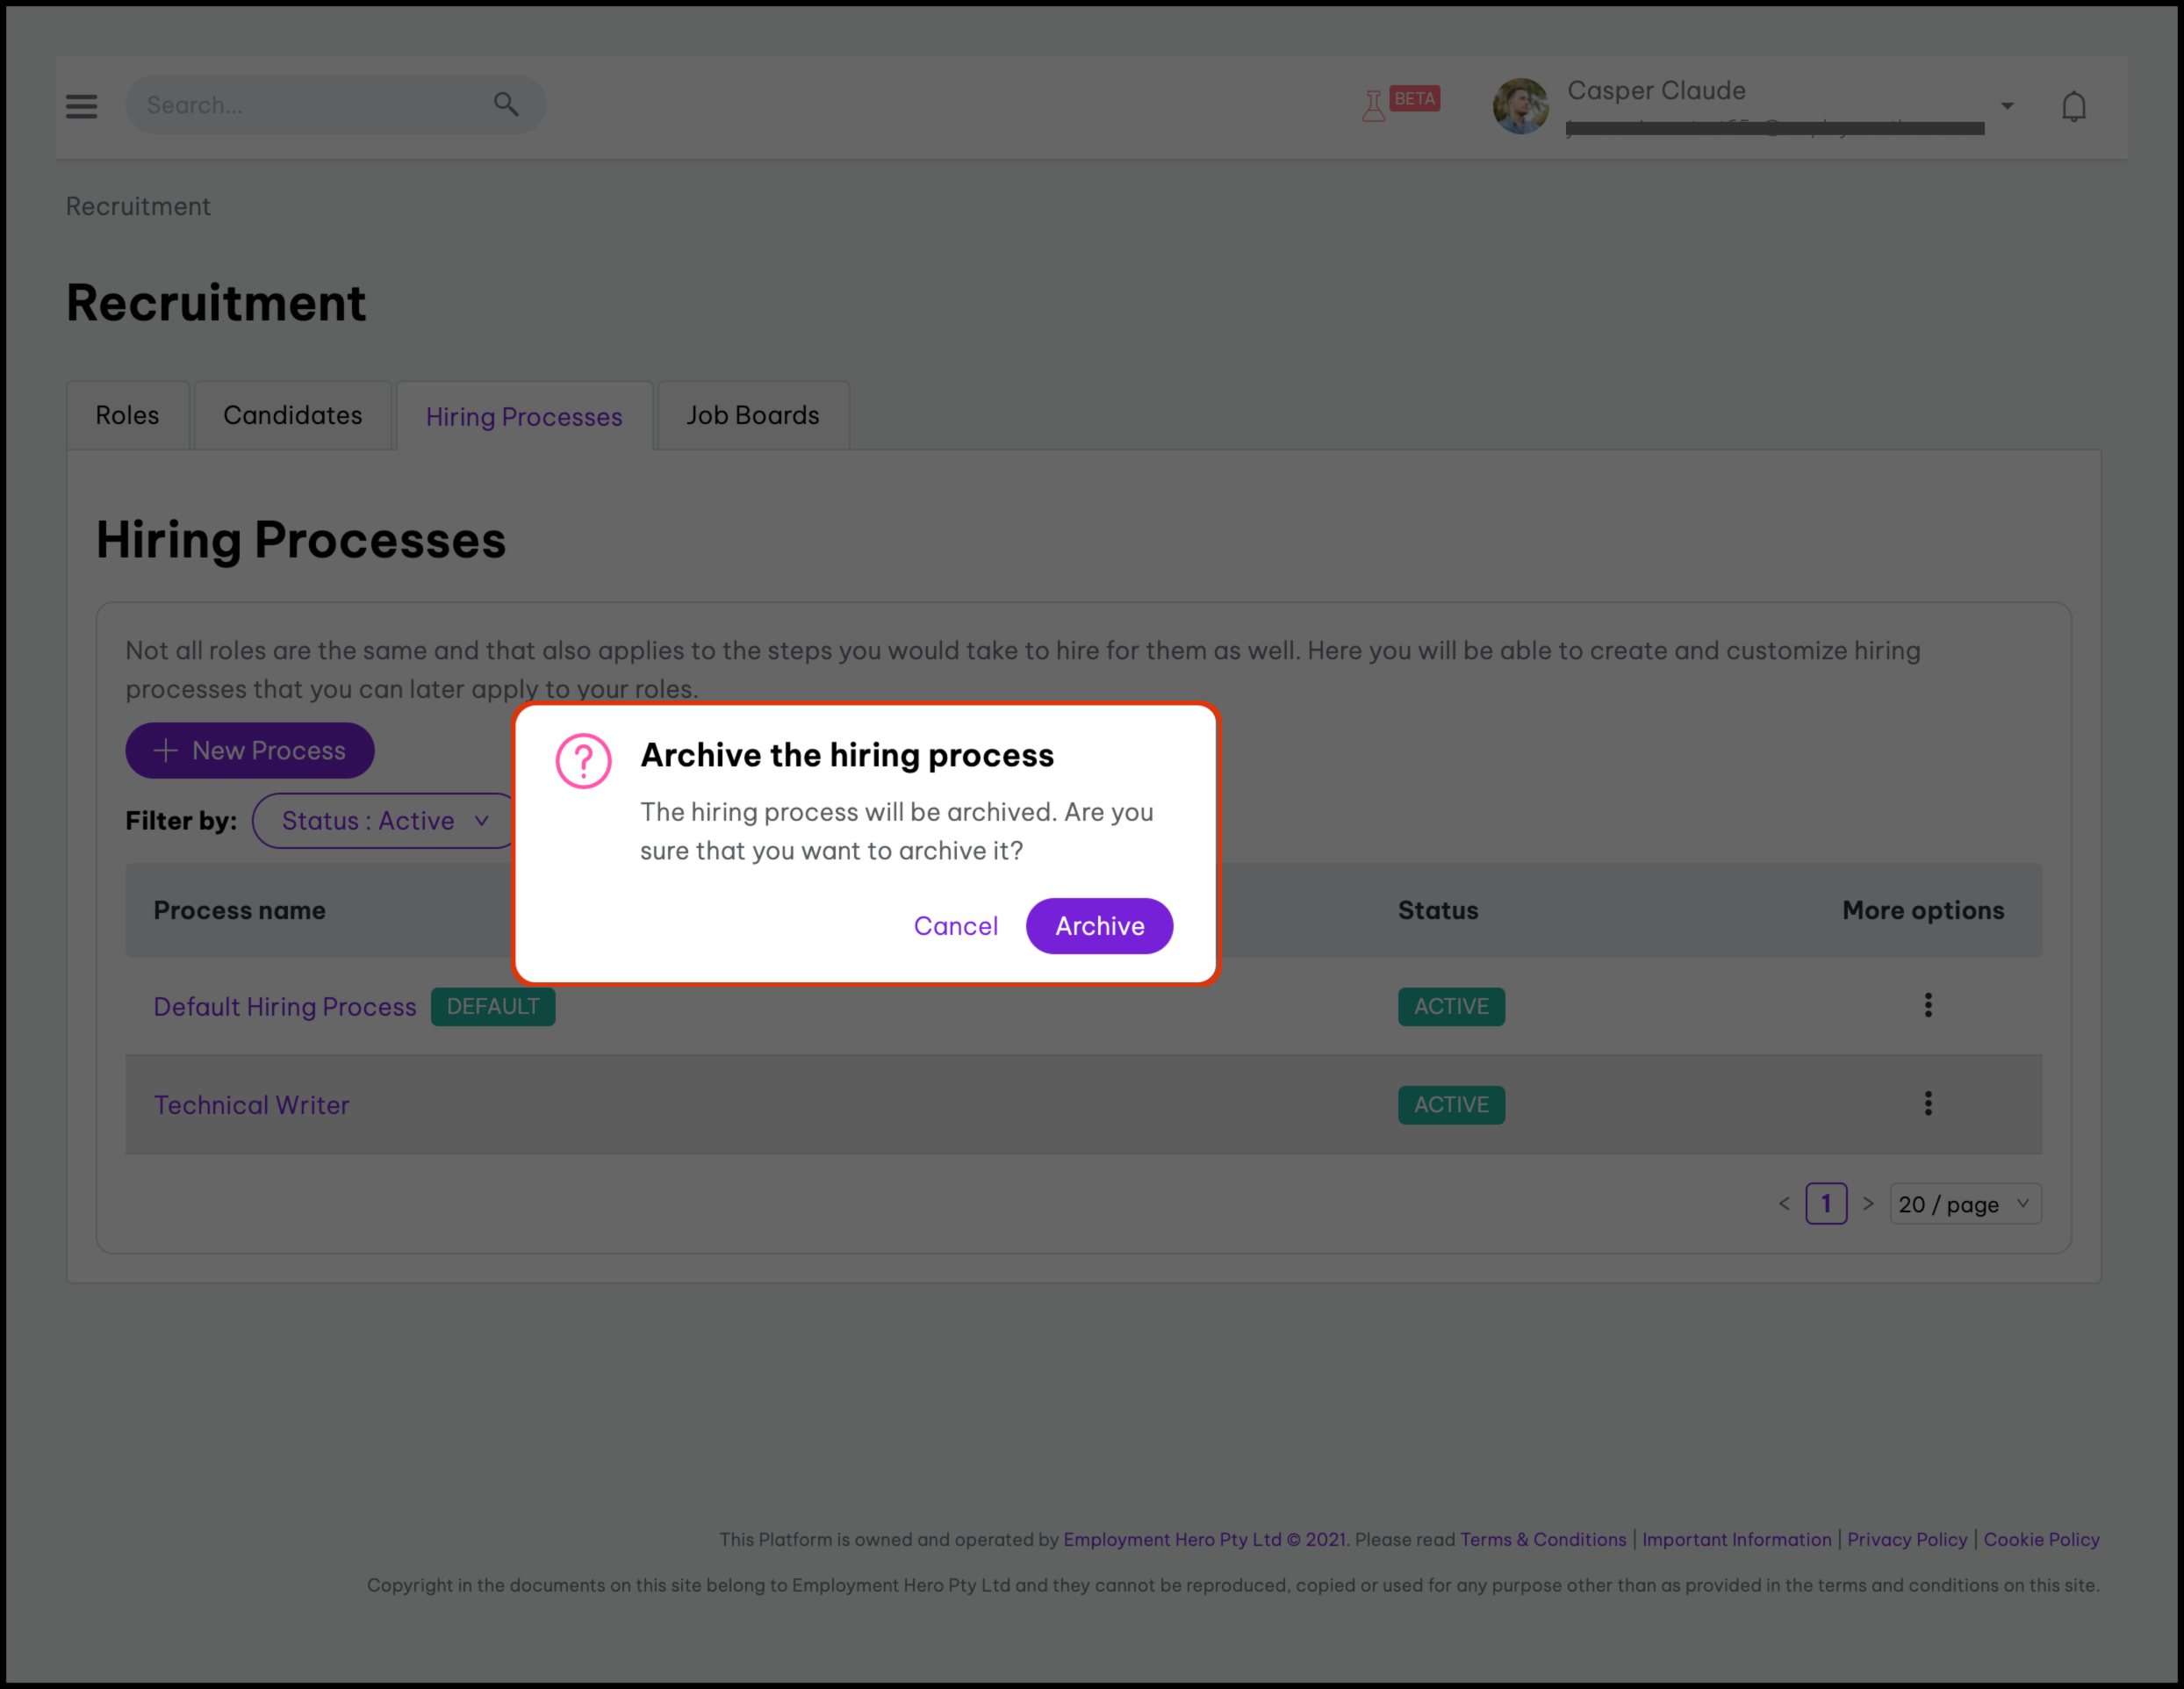Open the 20 / page size dropdown
Viewport: 2184px width, 1689px height.
[1964, 1204]
